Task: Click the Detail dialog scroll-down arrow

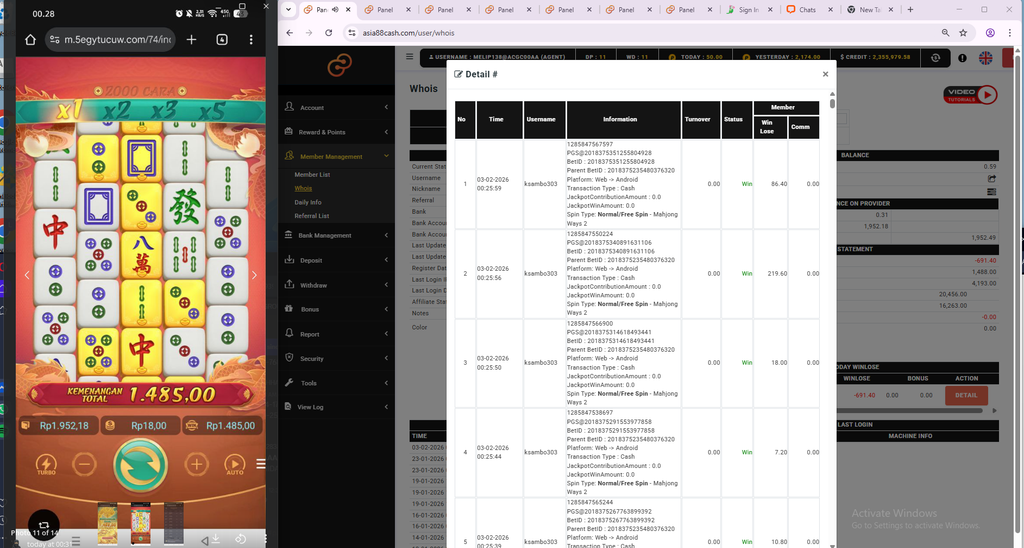Action: click(x=832, y=545)
